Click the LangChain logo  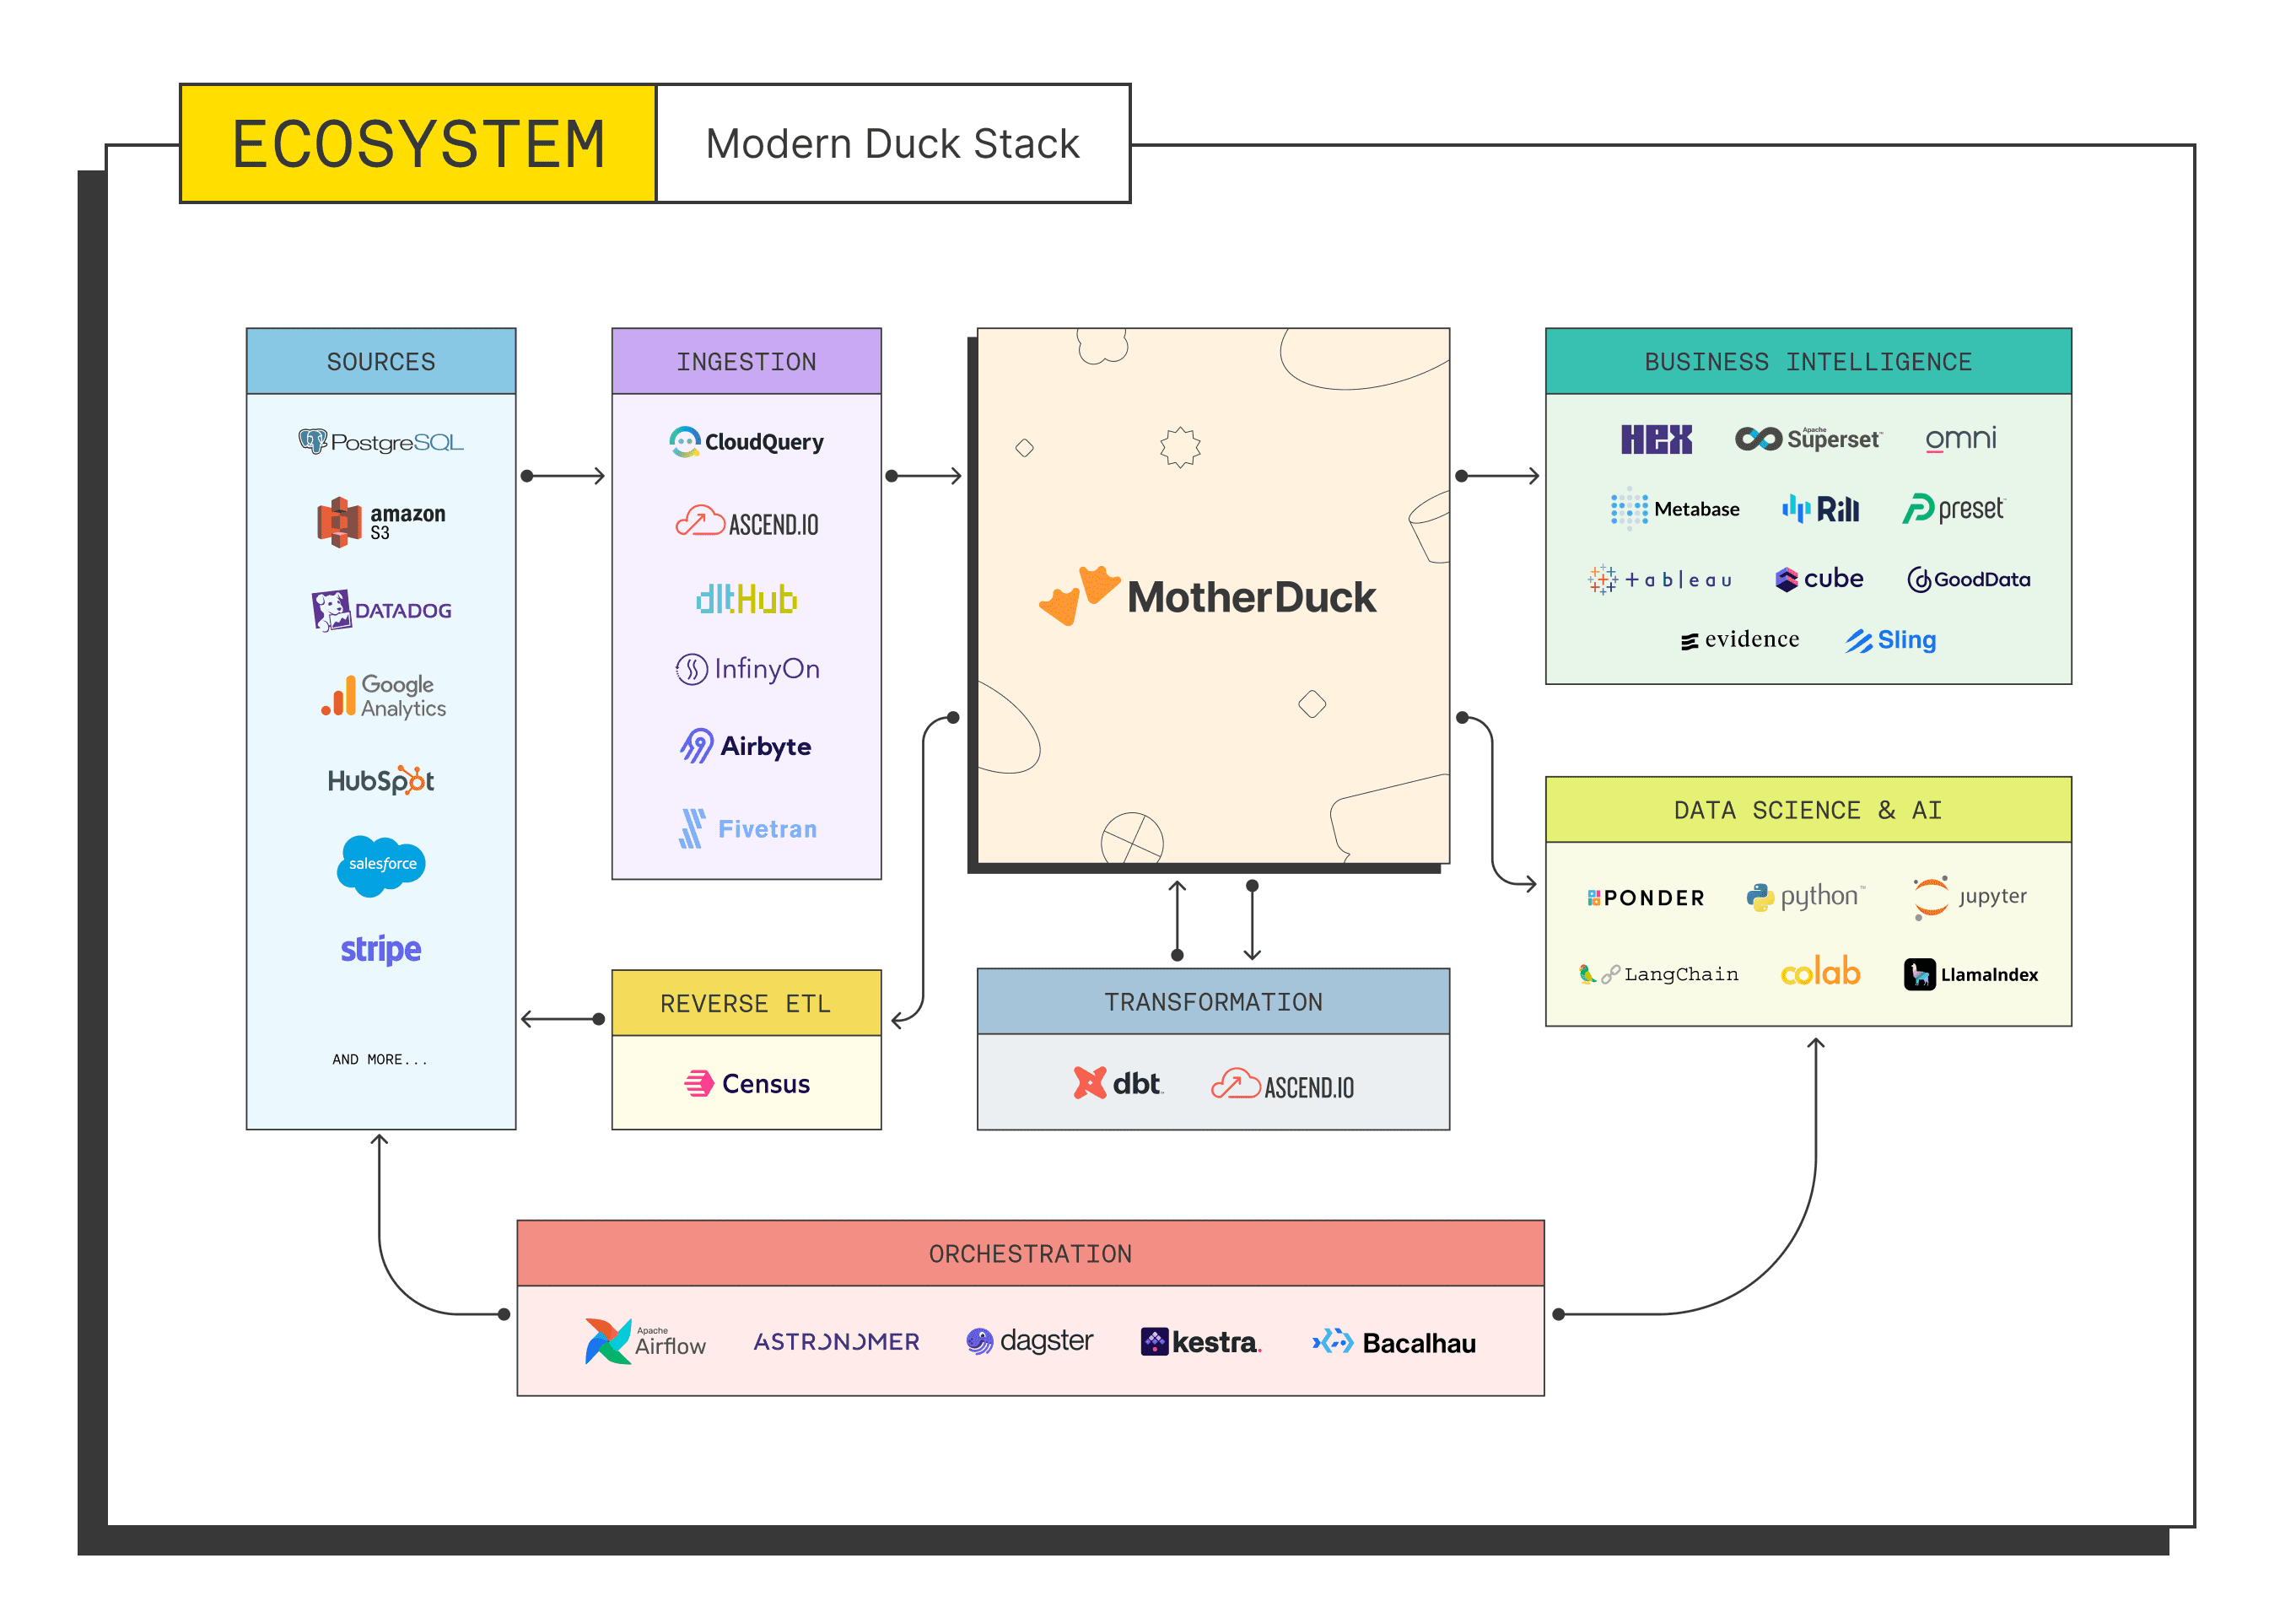[1658, 974]
